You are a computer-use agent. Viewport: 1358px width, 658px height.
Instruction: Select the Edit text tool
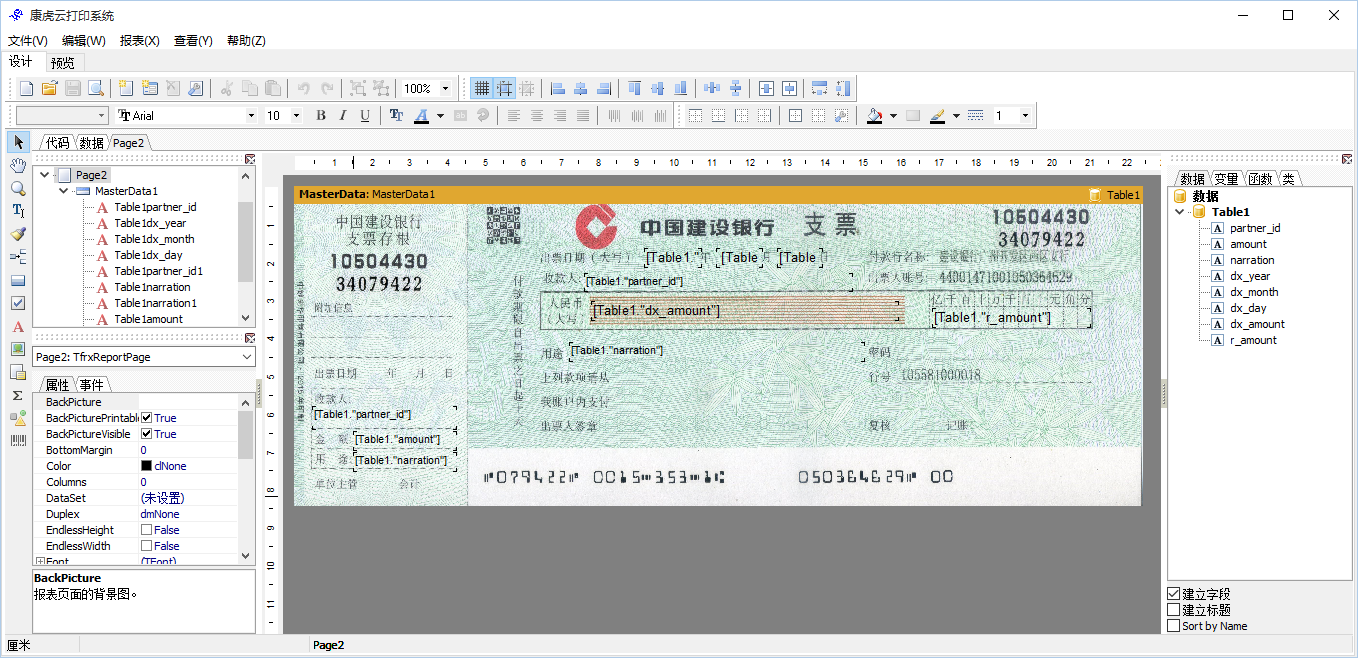[18, 211]
